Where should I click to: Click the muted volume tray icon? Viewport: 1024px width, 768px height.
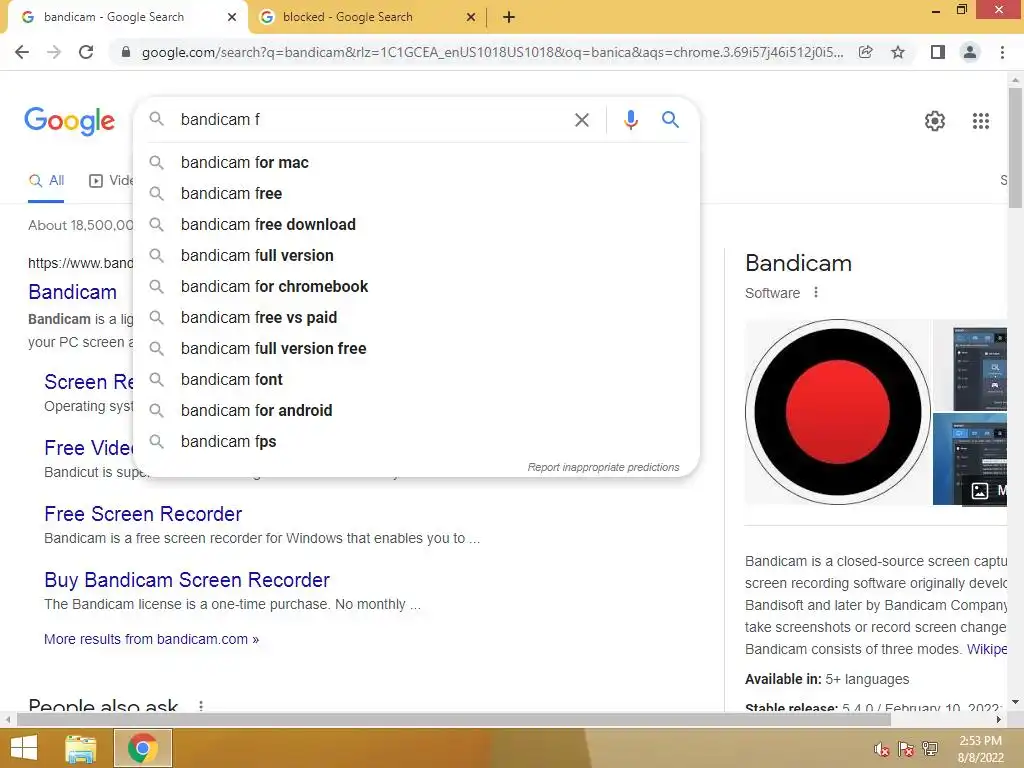point(881,749)
